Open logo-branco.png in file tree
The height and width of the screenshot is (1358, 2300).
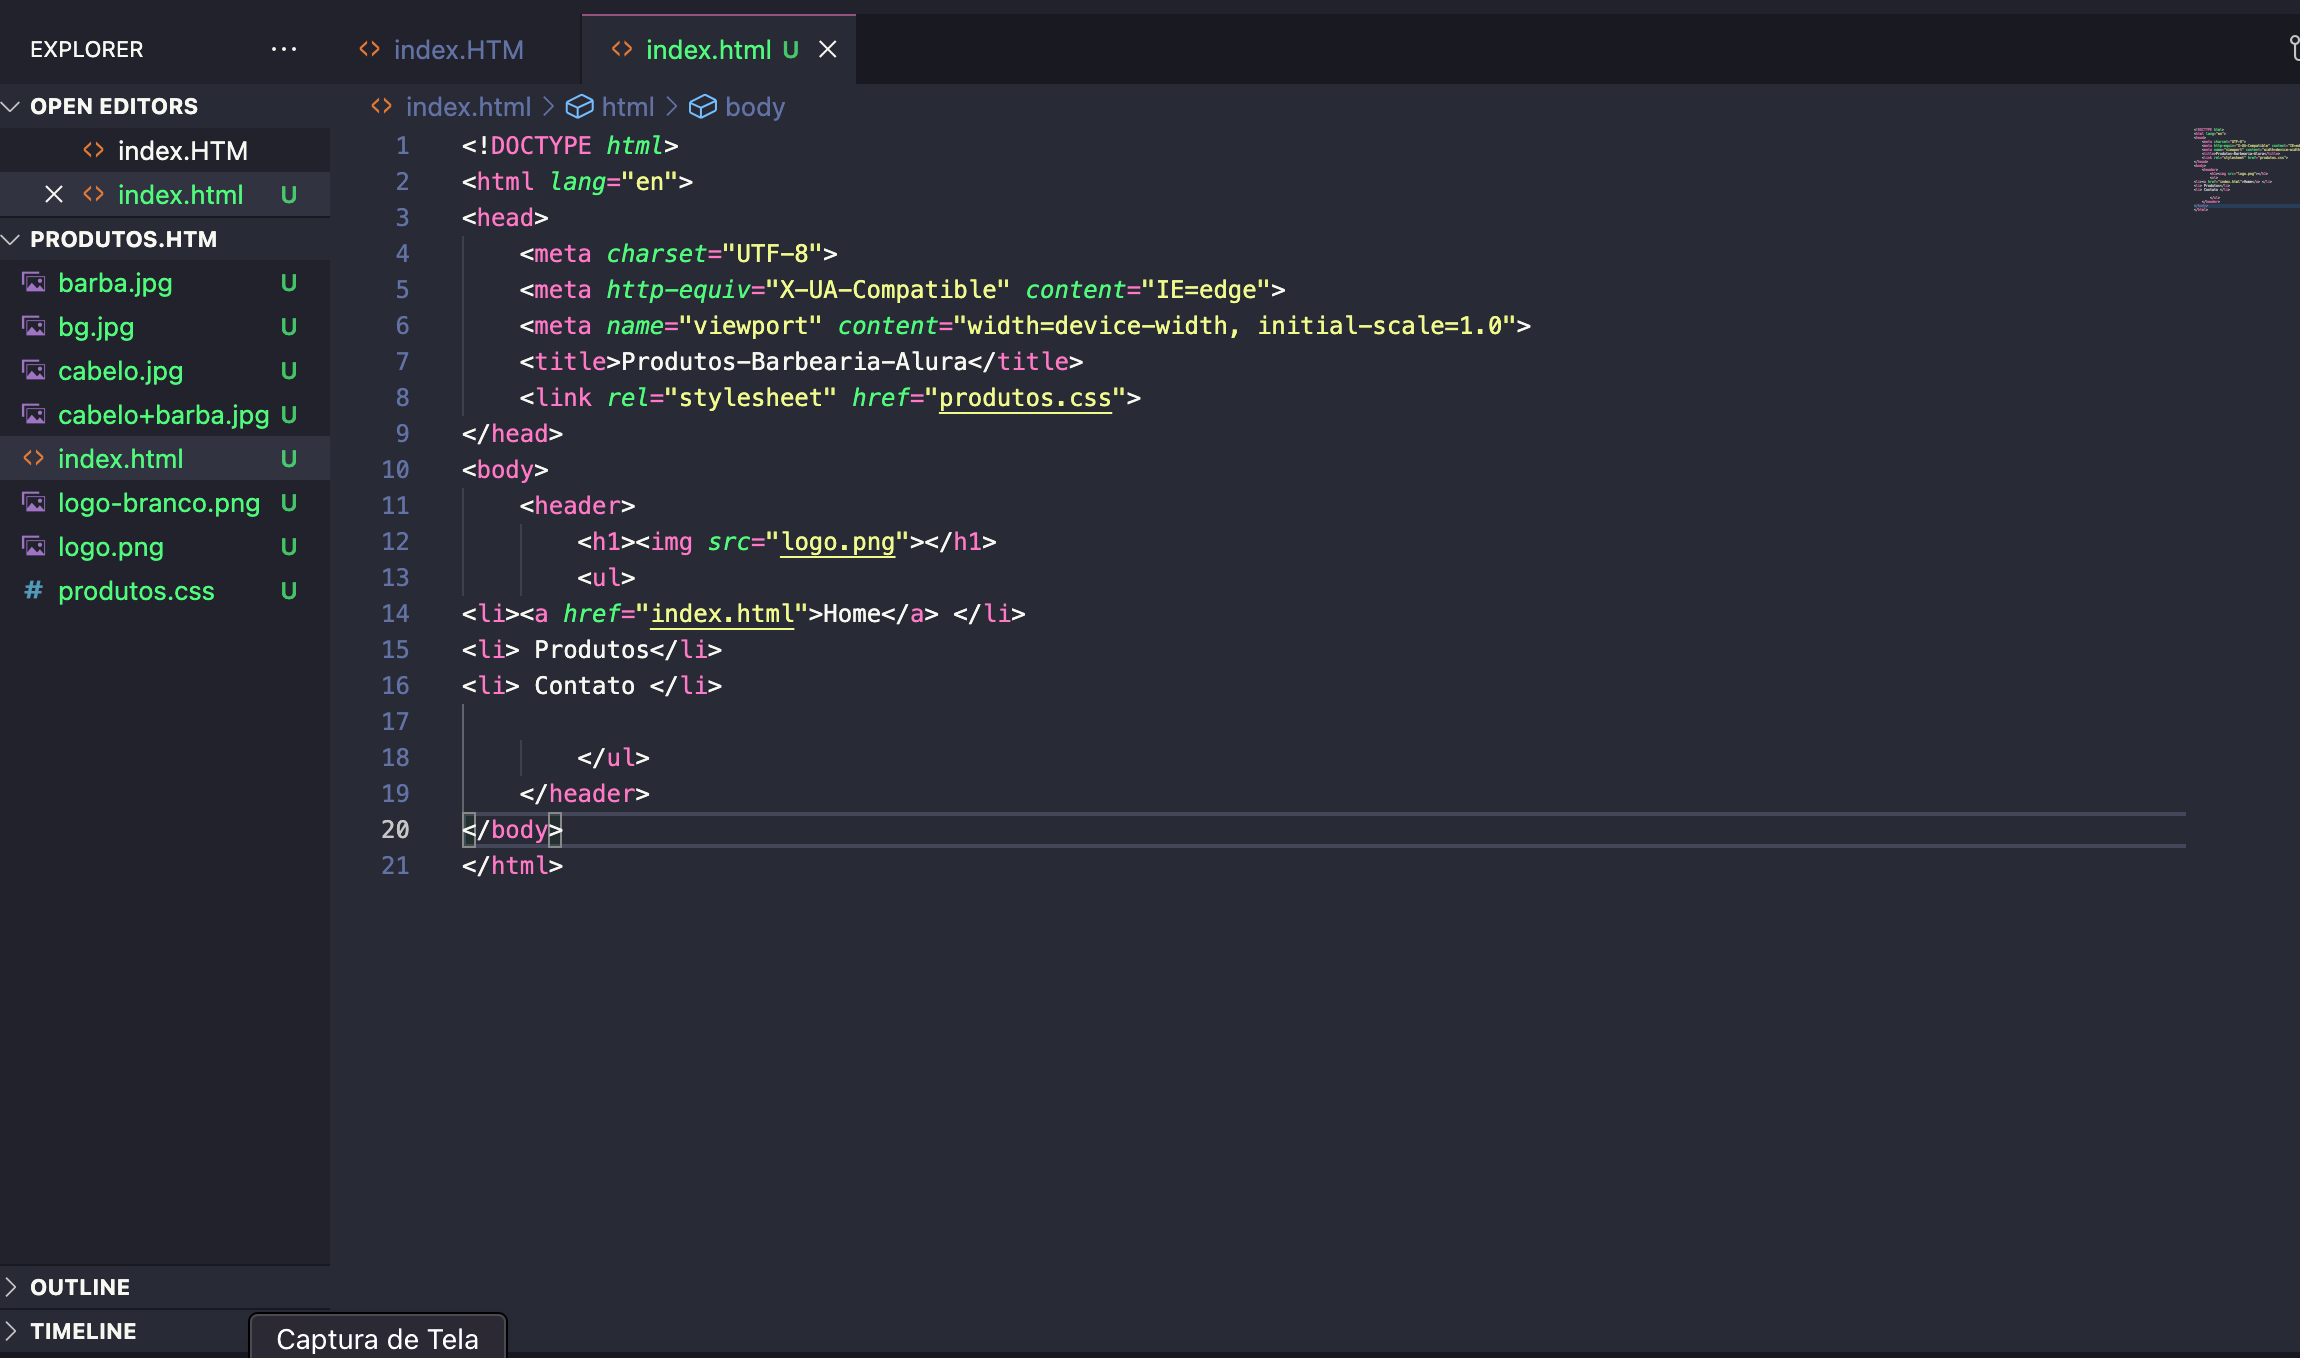tap(165, 503)
